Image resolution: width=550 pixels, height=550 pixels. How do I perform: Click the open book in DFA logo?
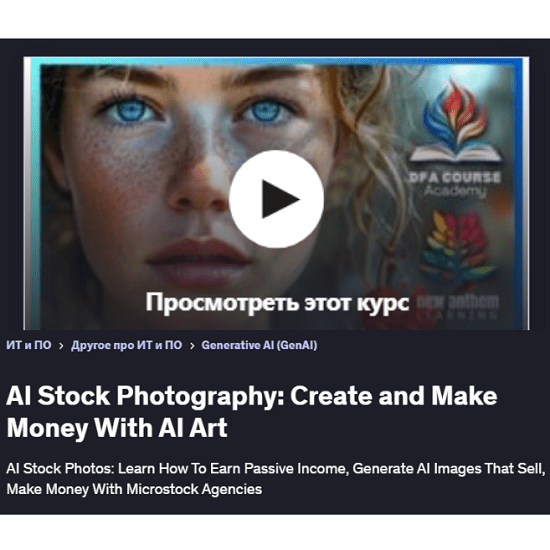coord(455,154)
